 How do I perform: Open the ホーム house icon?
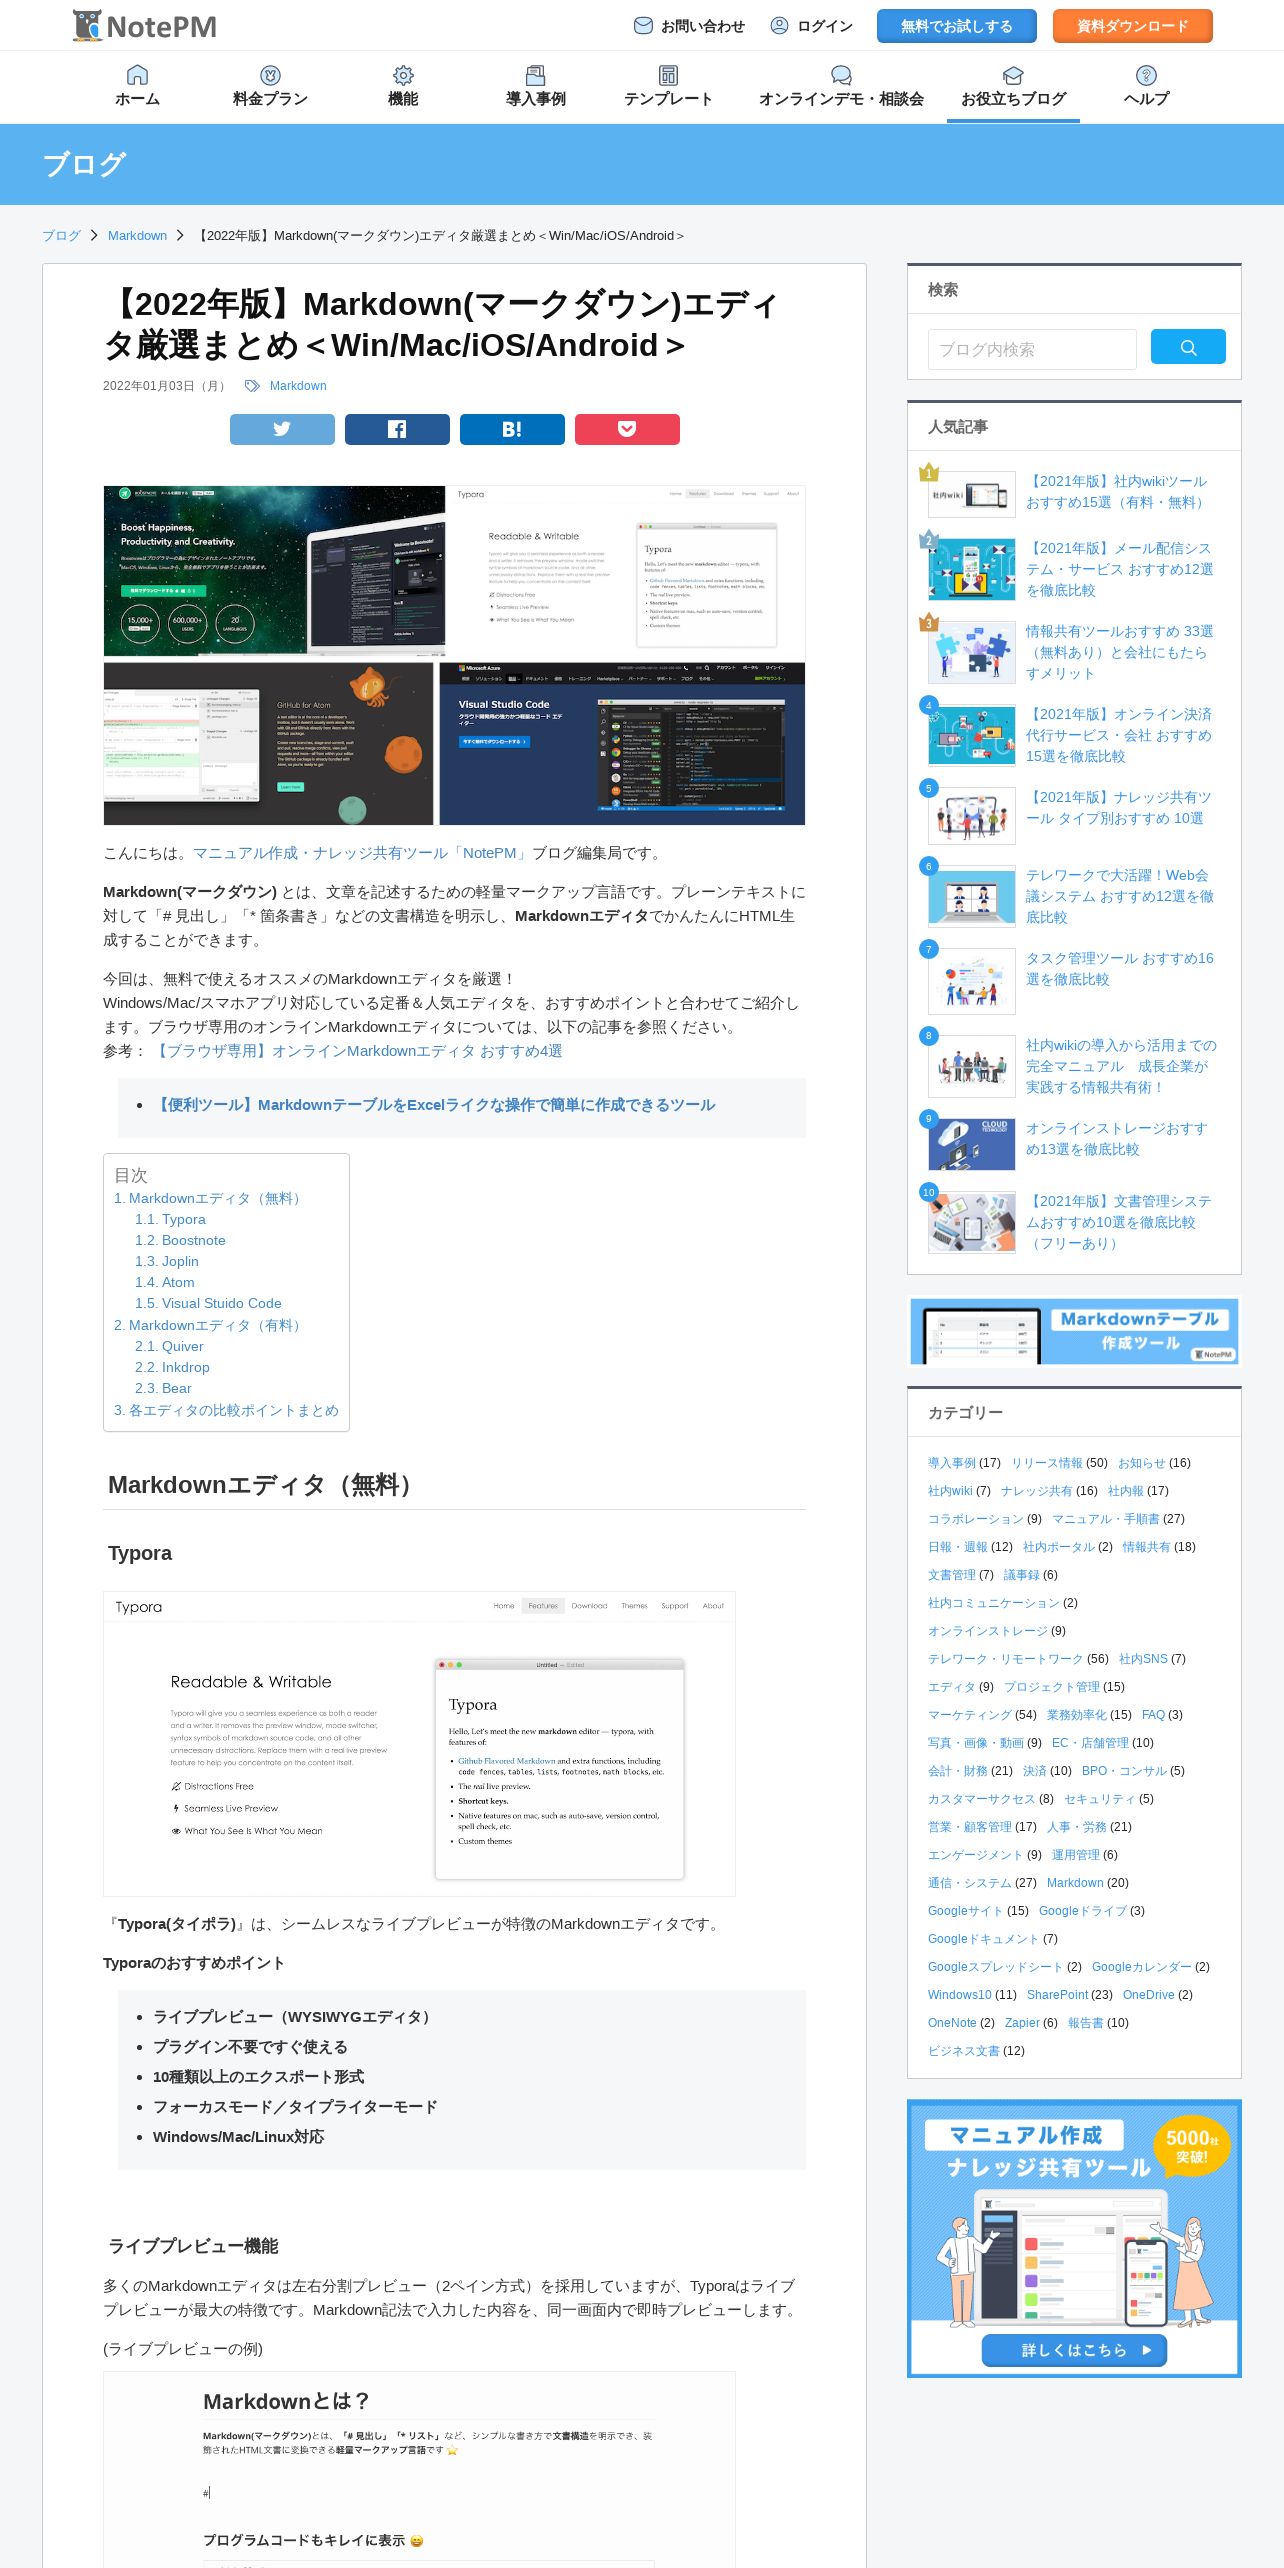[x=137, y=75]
